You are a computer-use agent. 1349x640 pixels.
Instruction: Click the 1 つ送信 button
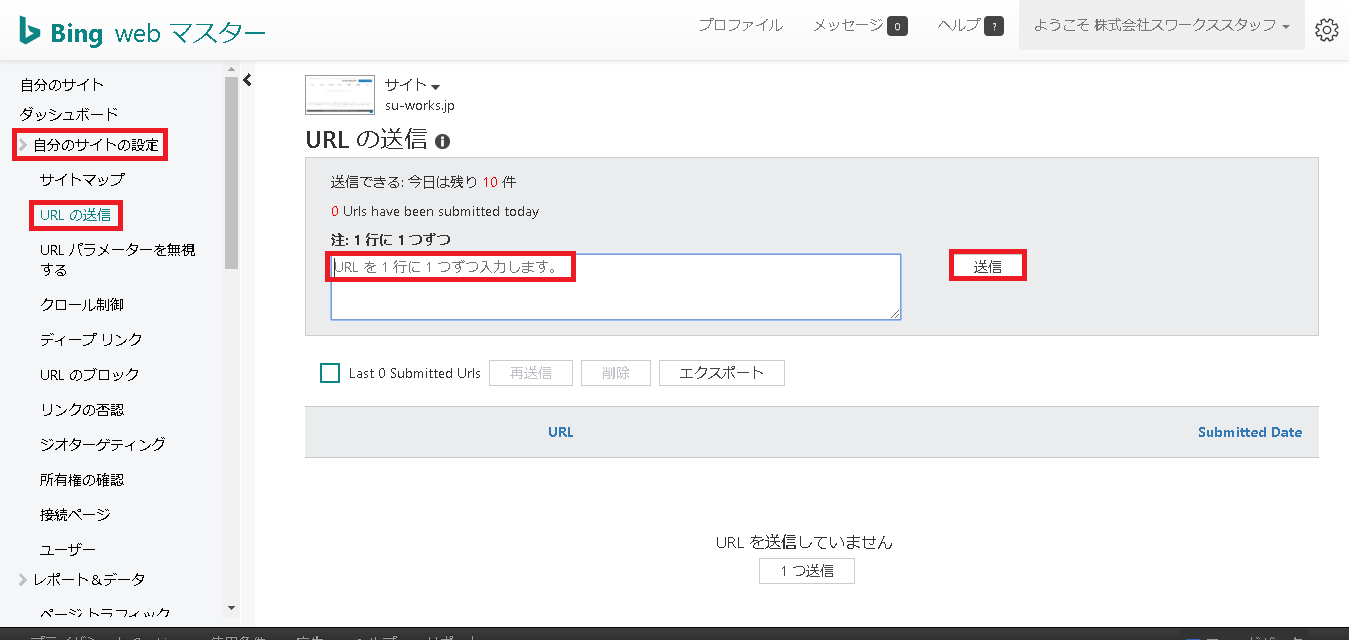pos(806,571)
